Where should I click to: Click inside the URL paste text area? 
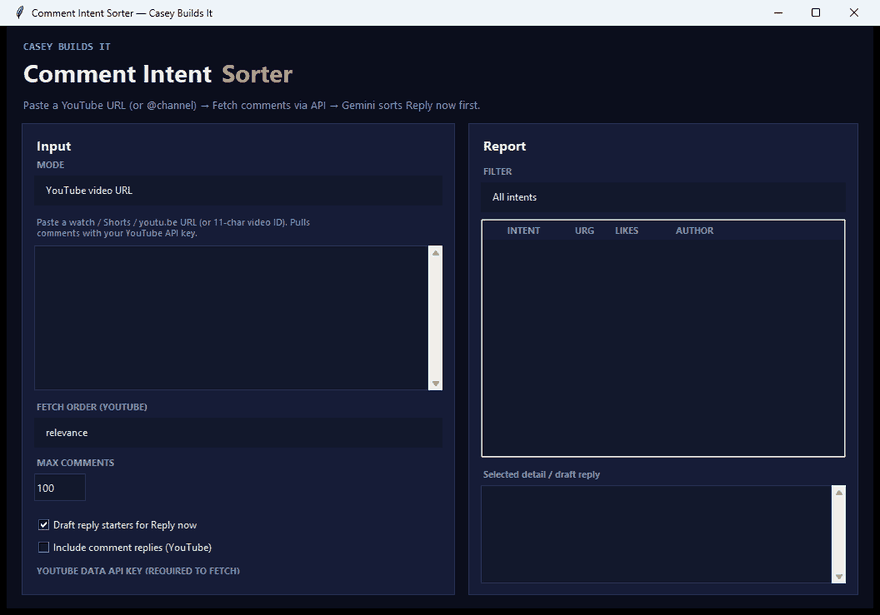pos(231,318)
